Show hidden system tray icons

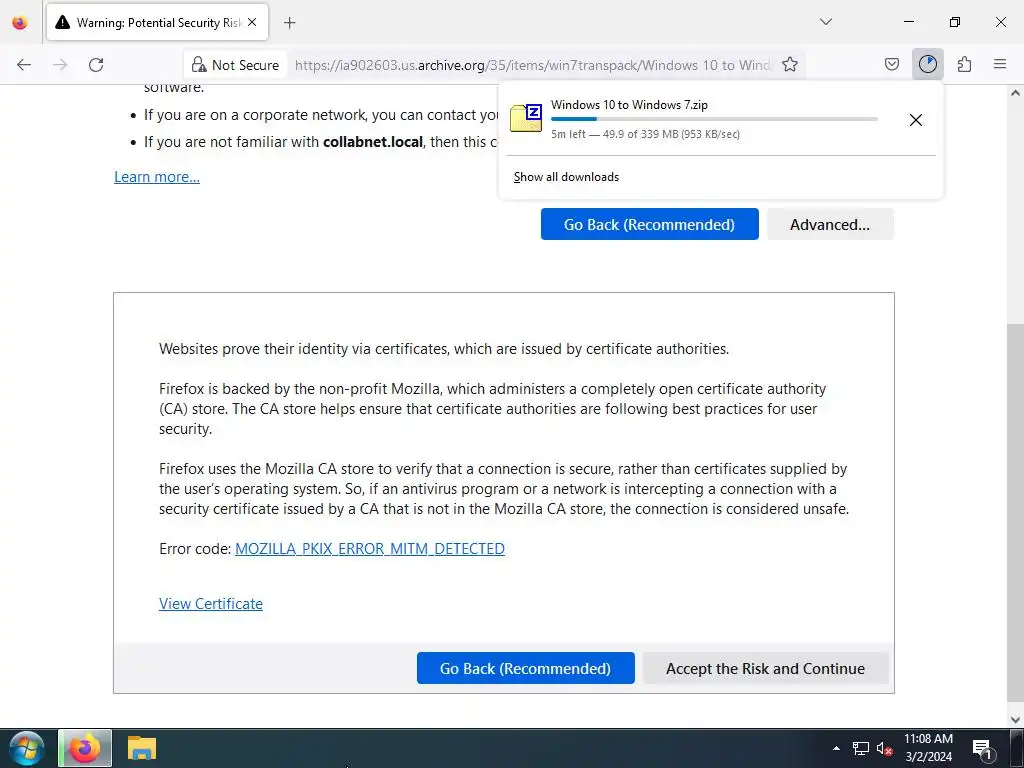point(836,748)
